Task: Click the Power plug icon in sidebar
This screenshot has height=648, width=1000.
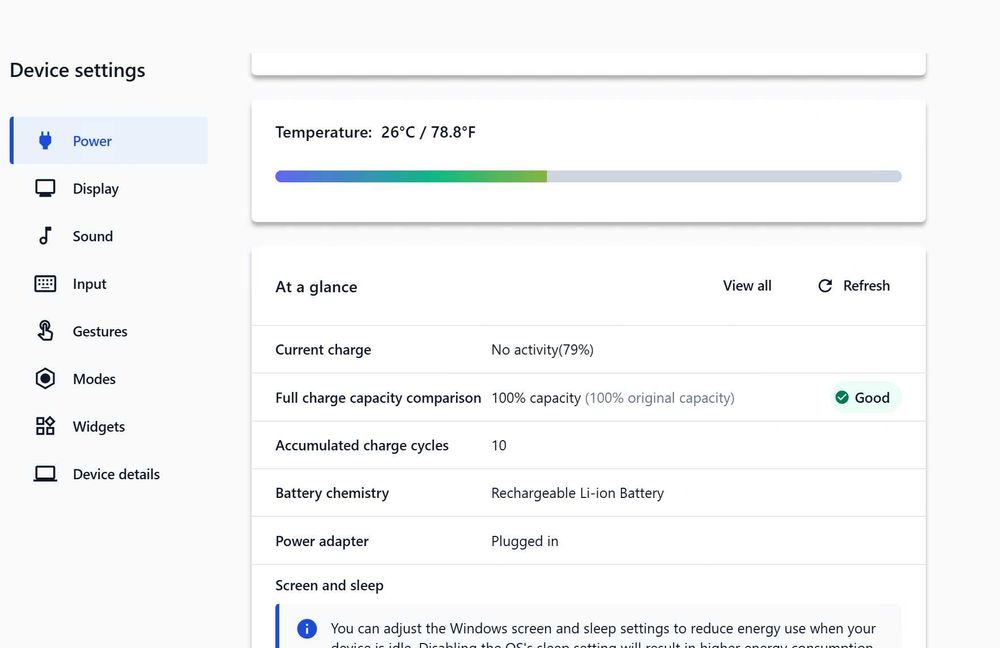Action: (45, 141)
